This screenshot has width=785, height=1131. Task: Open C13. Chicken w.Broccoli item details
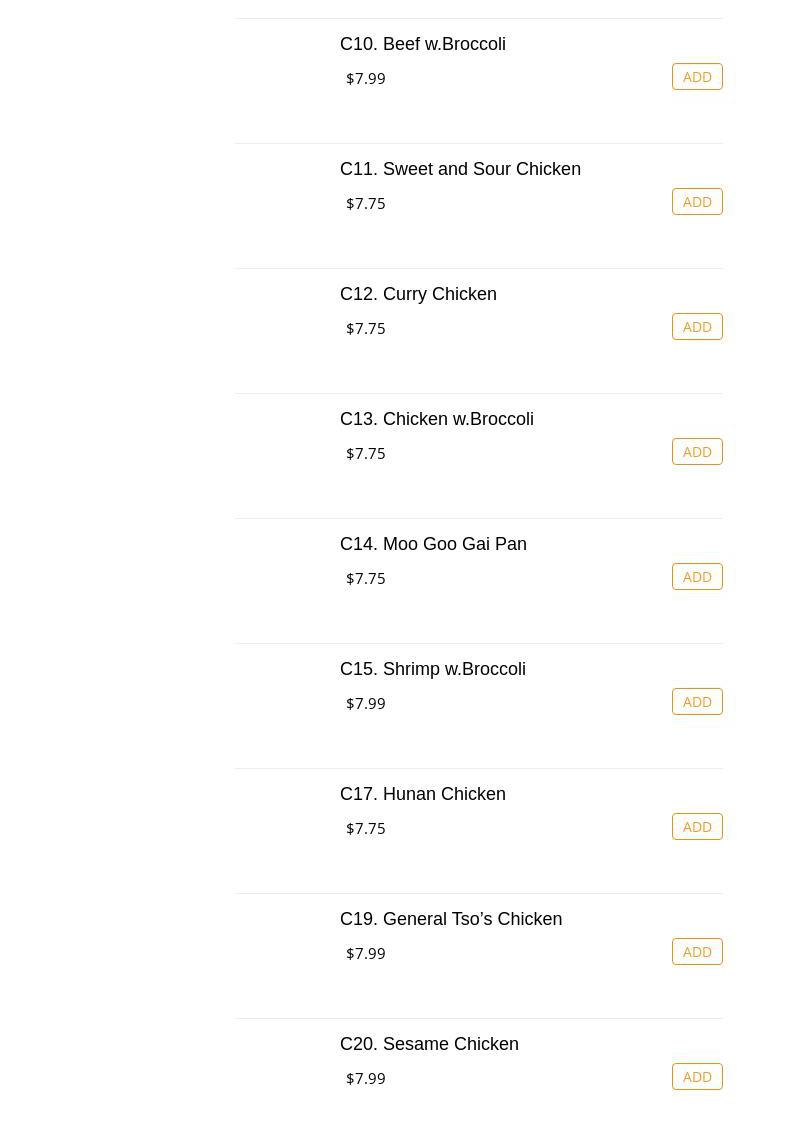coord(436,419)
